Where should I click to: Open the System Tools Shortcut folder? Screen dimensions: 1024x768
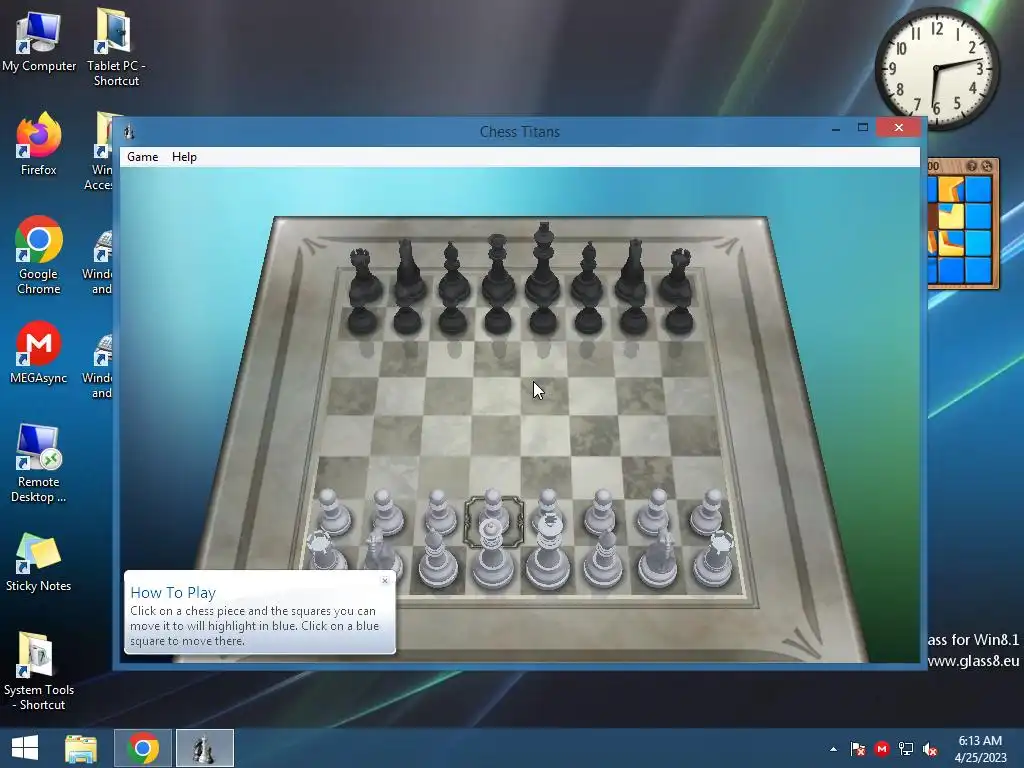39,671
